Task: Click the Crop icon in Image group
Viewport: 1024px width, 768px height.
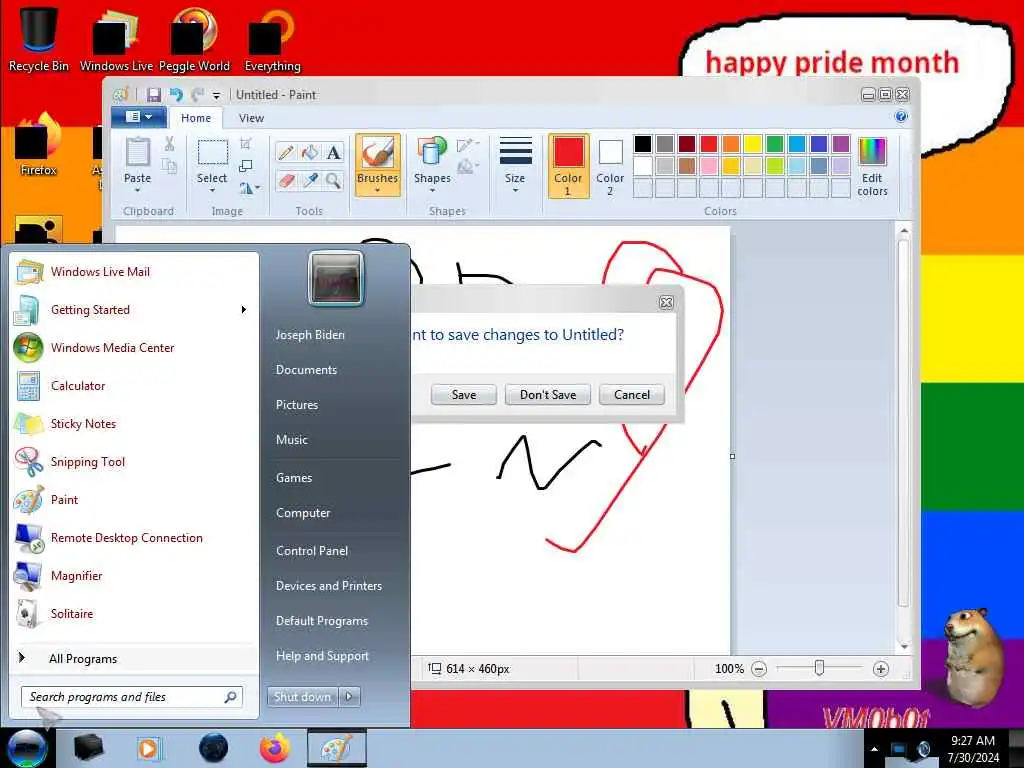Action: tap(246, 144)
